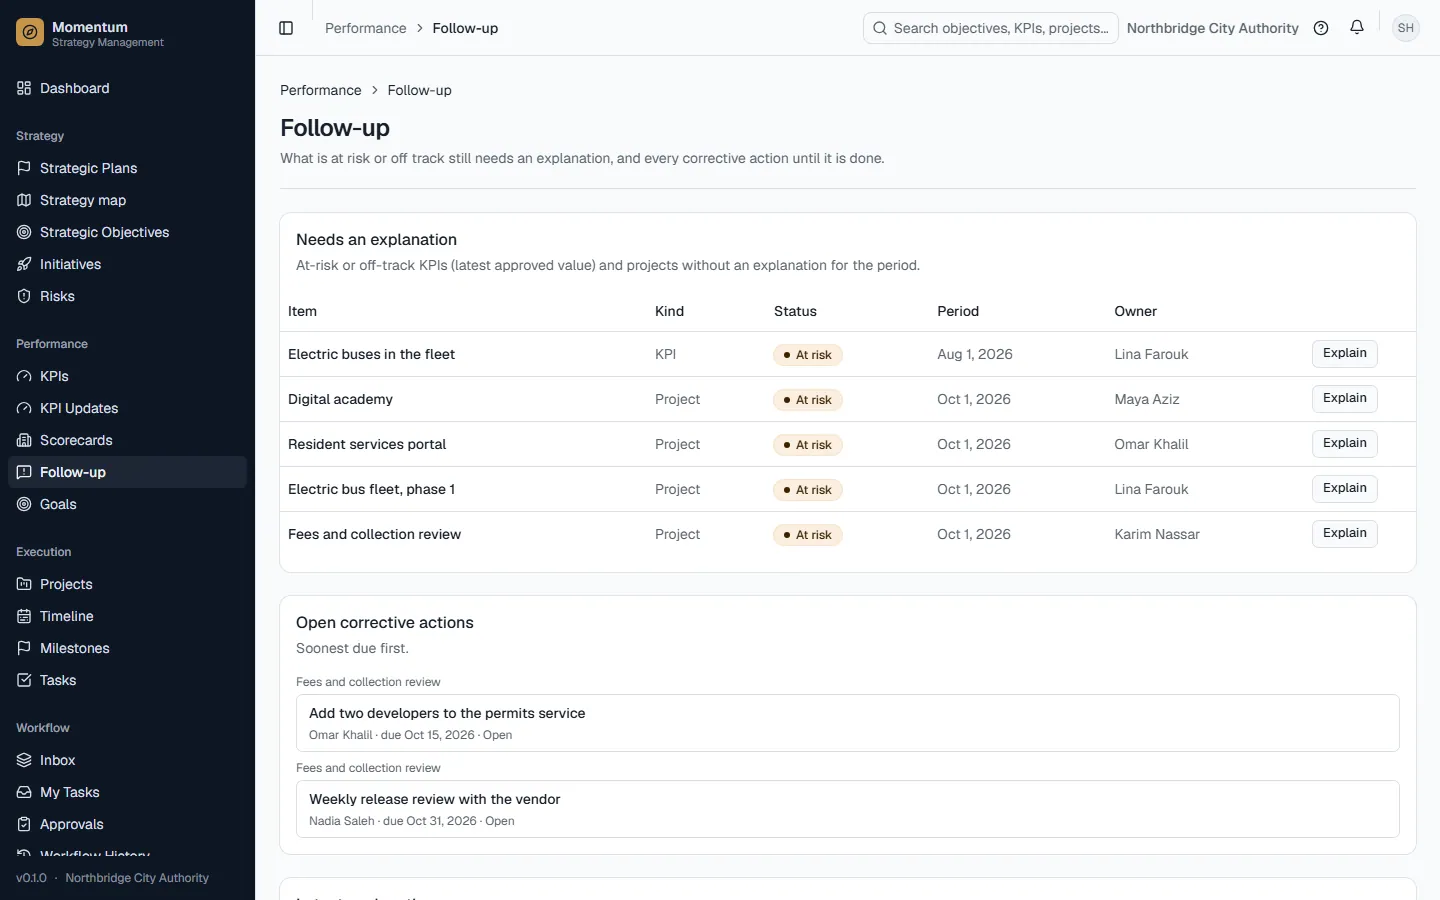Click the 'Resident services portal' item name
This screenshot has width=1440, height=900.
[367, 444]
